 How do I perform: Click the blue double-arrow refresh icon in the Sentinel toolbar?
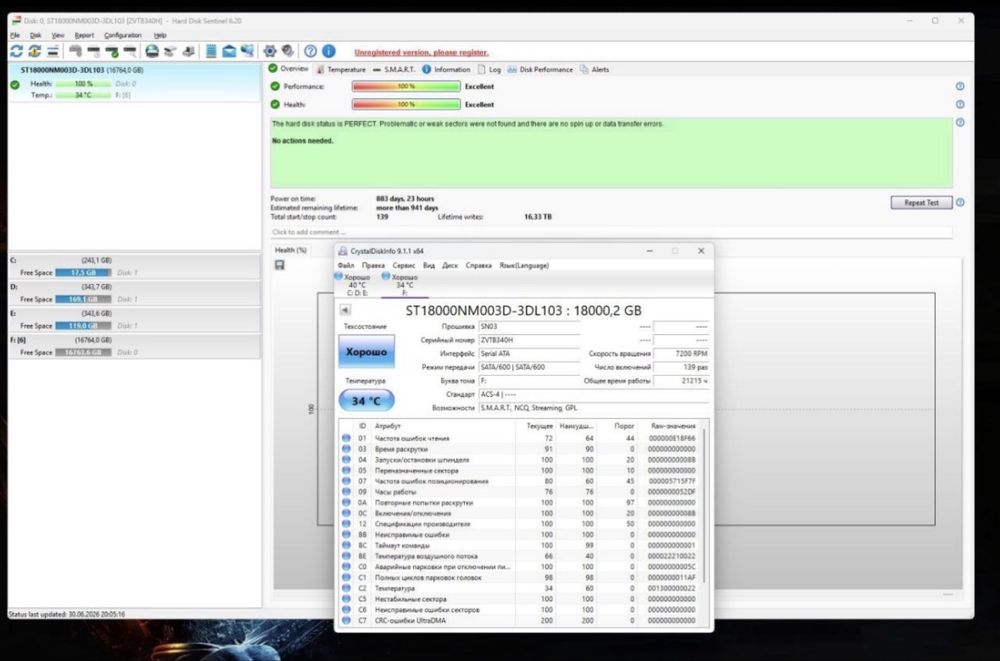(17, 51)
